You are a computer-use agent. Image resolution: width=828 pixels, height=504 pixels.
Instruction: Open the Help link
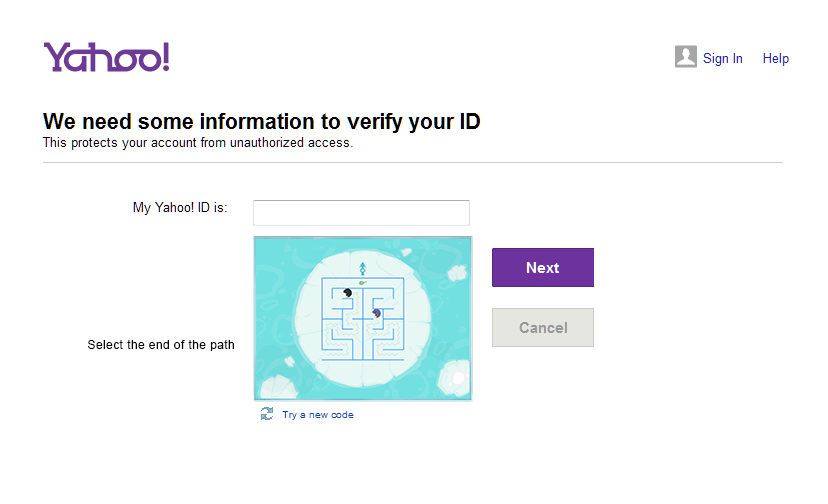775,58
